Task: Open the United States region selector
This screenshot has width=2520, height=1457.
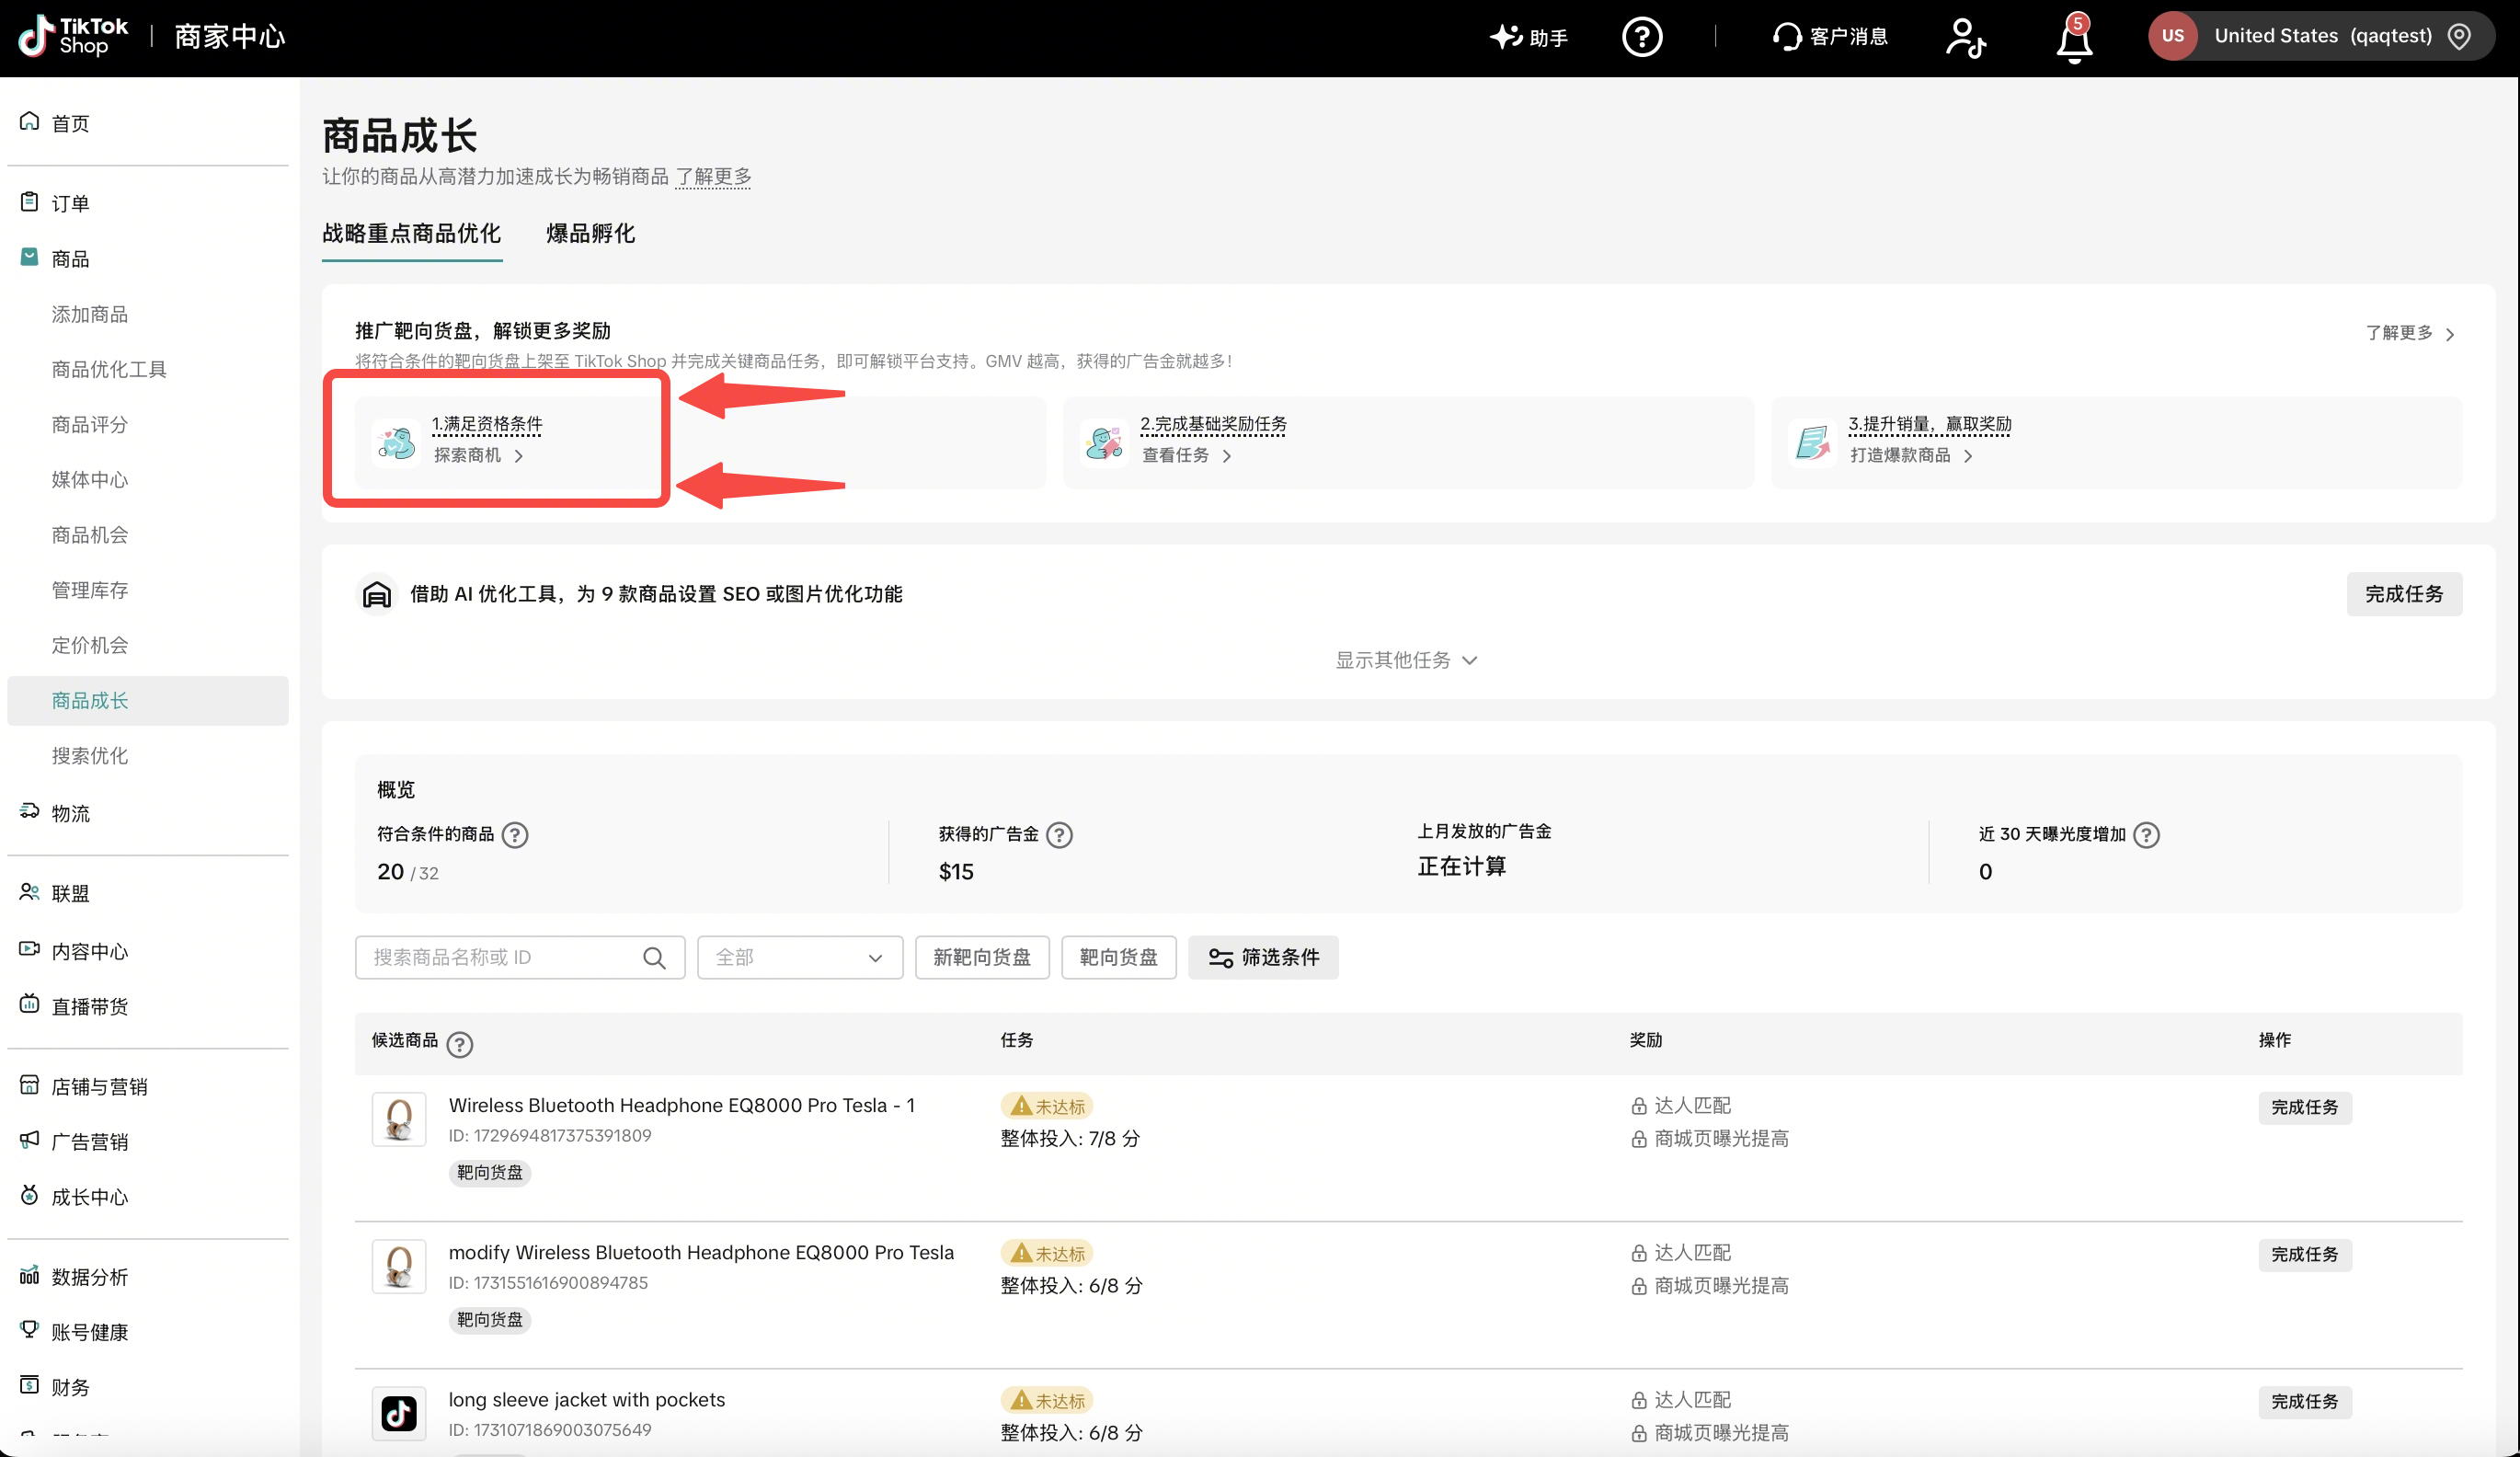Action: pos(2321,36)
